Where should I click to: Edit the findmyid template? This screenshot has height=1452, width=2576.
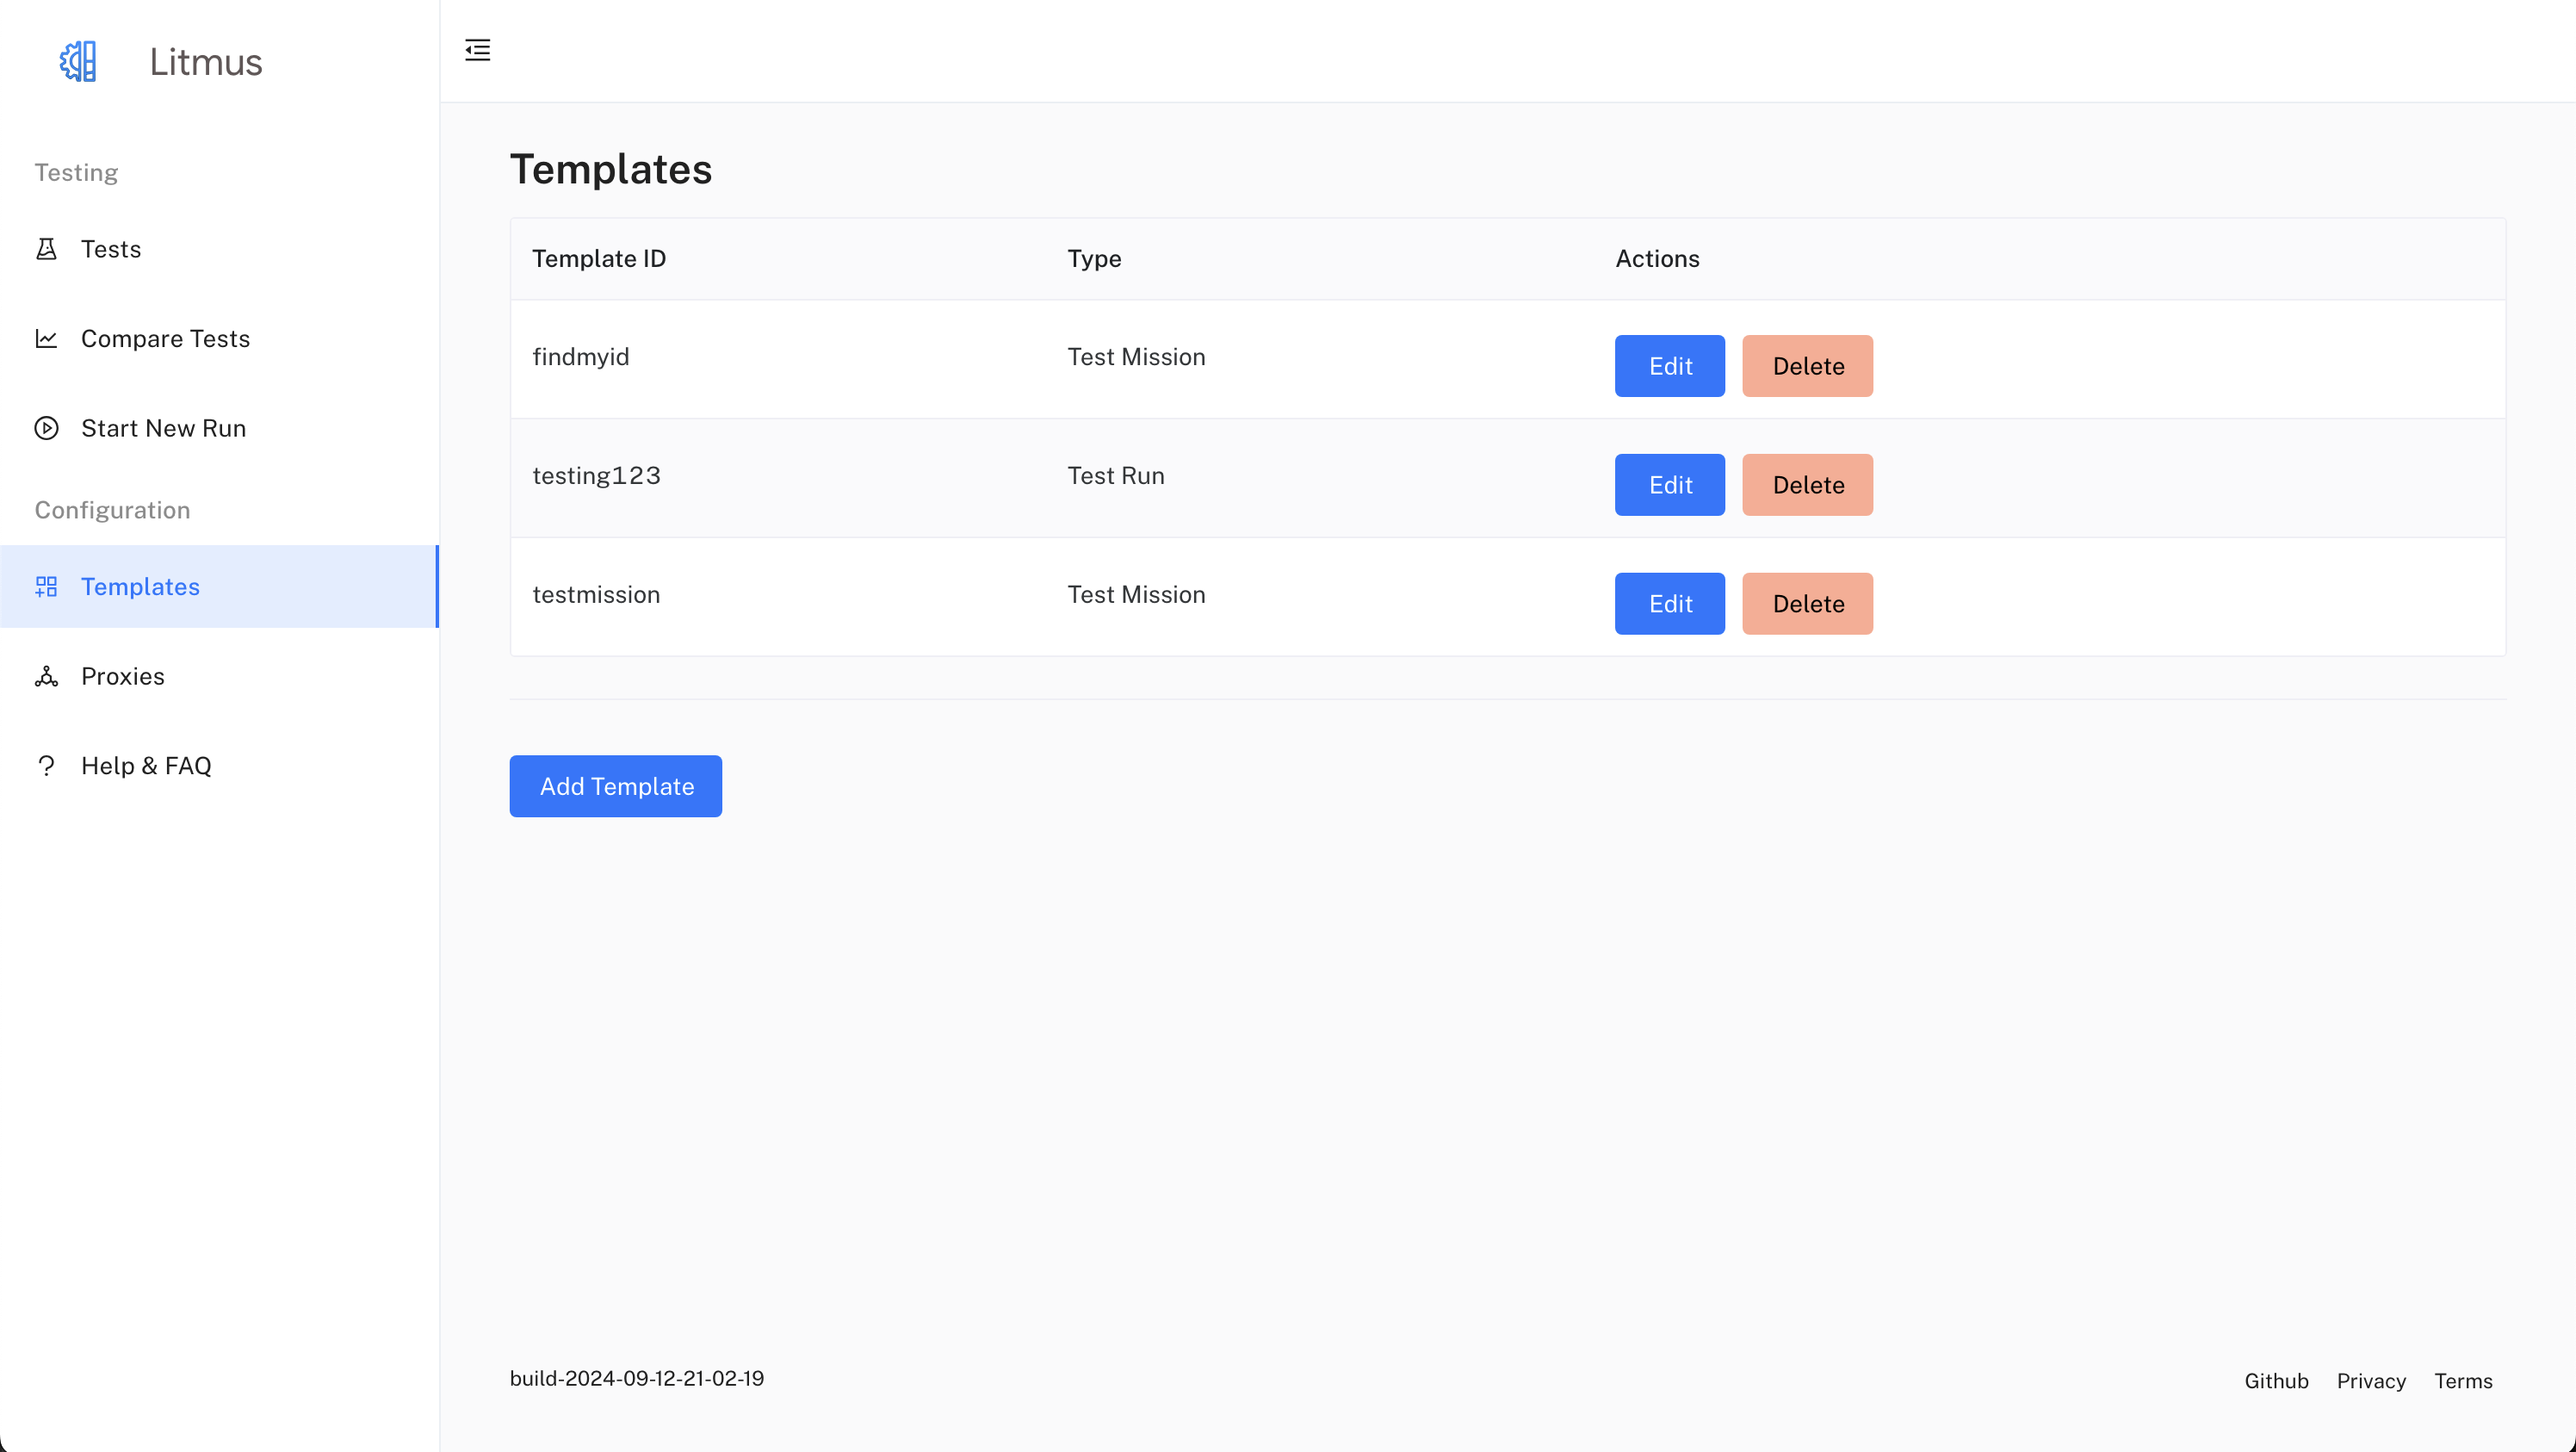(1670, 366)
